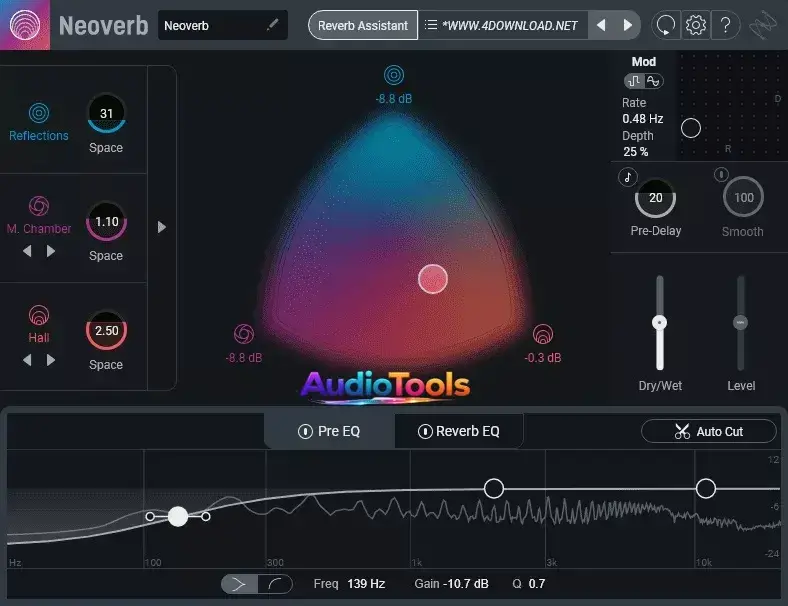Click the Auto Cut button

tap(709, 431)
